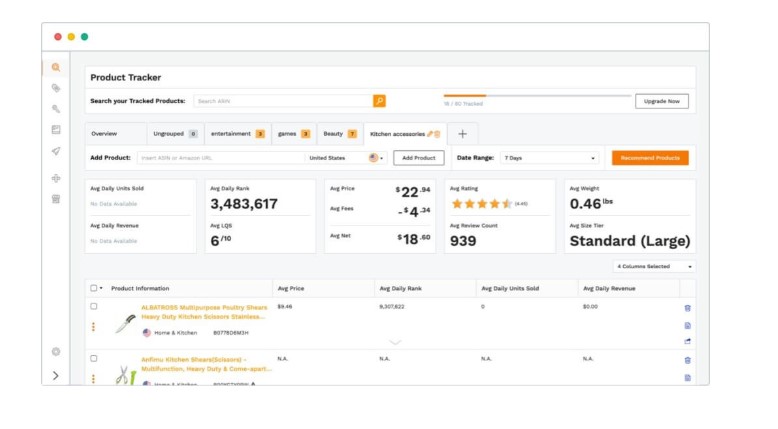Switch to the entertainment tab
The width and height of the screenshot is (778, 429).
pyautogui.click(x=238, y=134)
